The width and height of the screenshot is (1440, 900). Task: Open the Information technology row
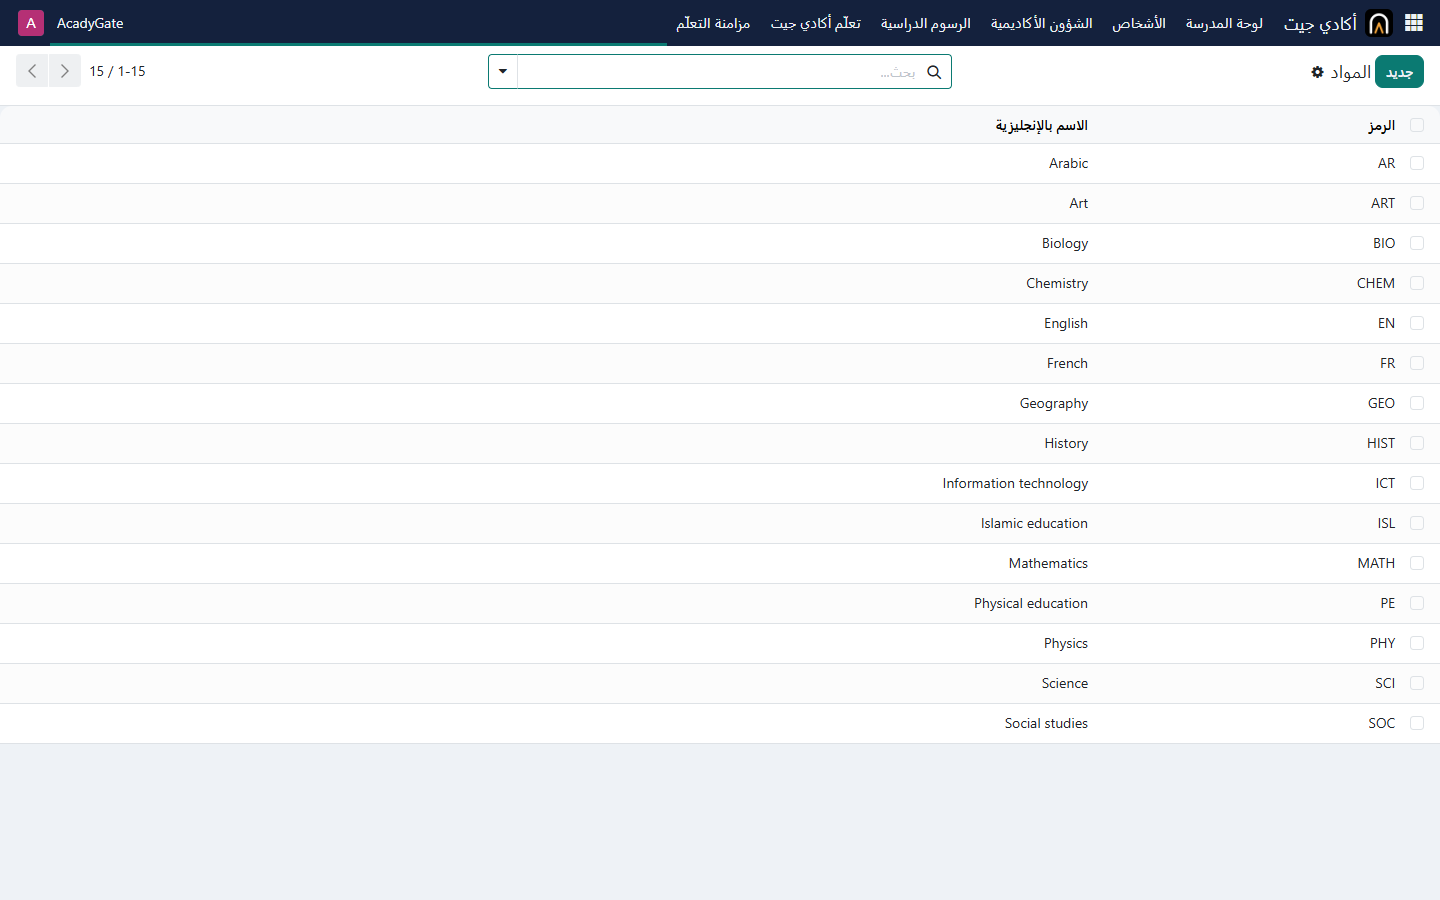tap(720, 483)
